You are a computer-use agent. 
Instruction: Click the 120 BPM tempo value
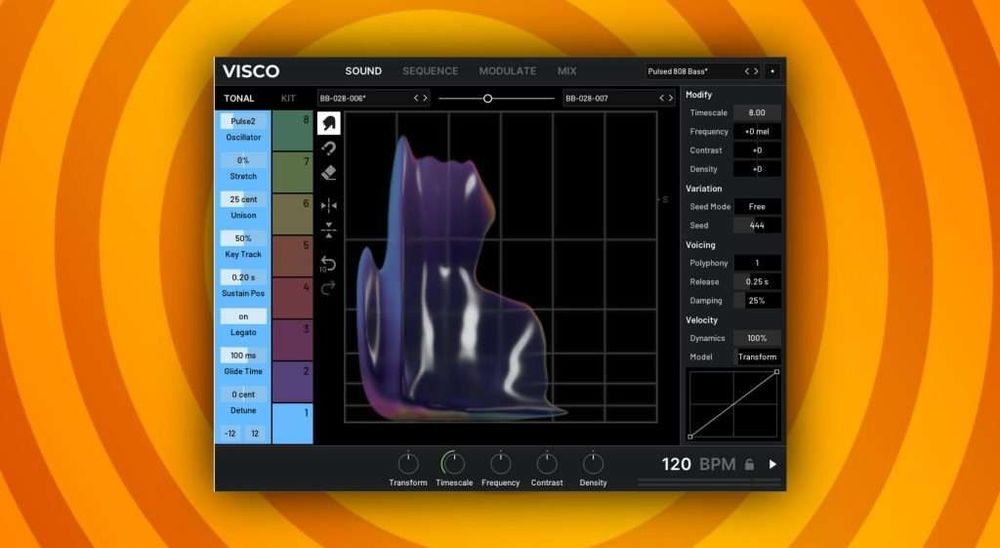[x=676, y=464]
